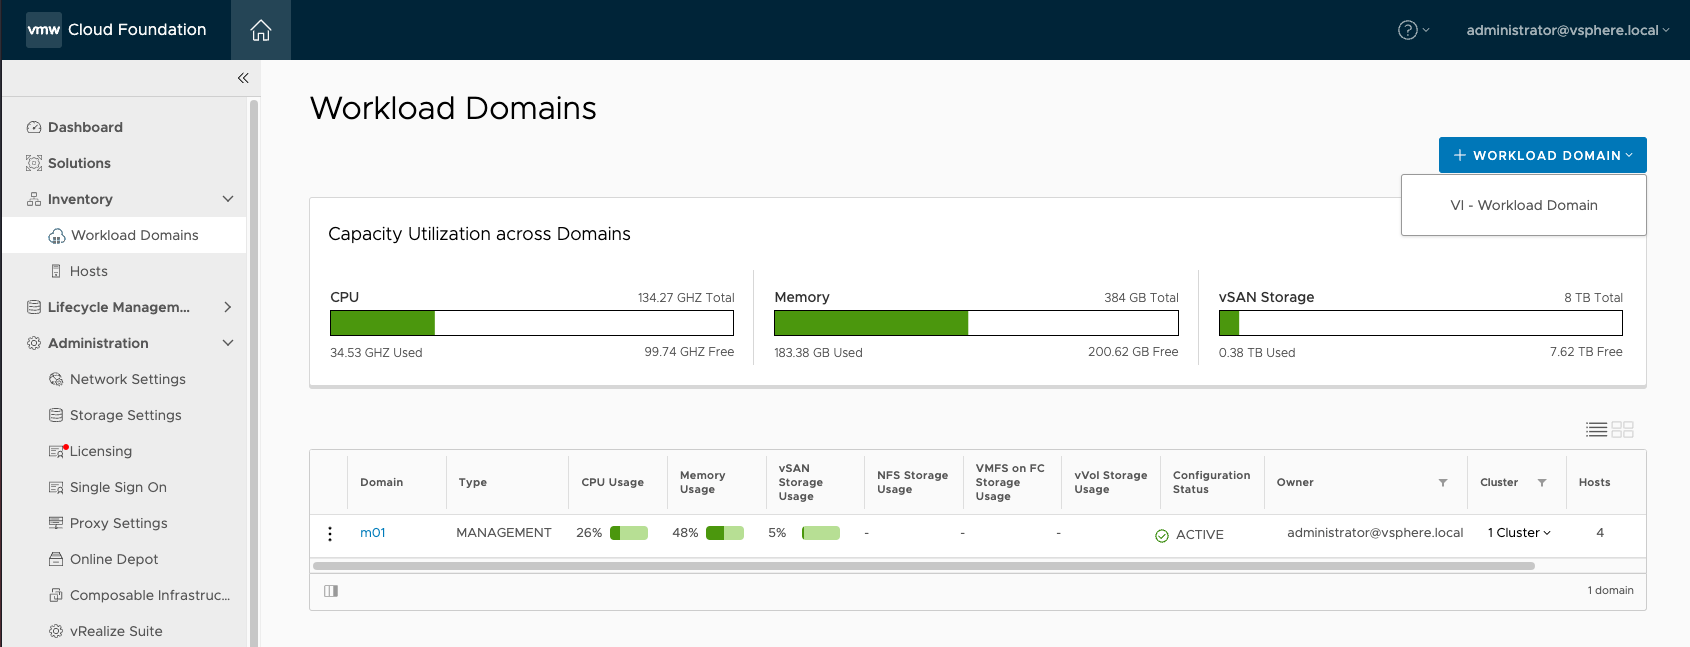Click the table's horizontal scrollbar
Viewport: 1690px width, 647px height.
pyautogui.click(x=924, y=566)
